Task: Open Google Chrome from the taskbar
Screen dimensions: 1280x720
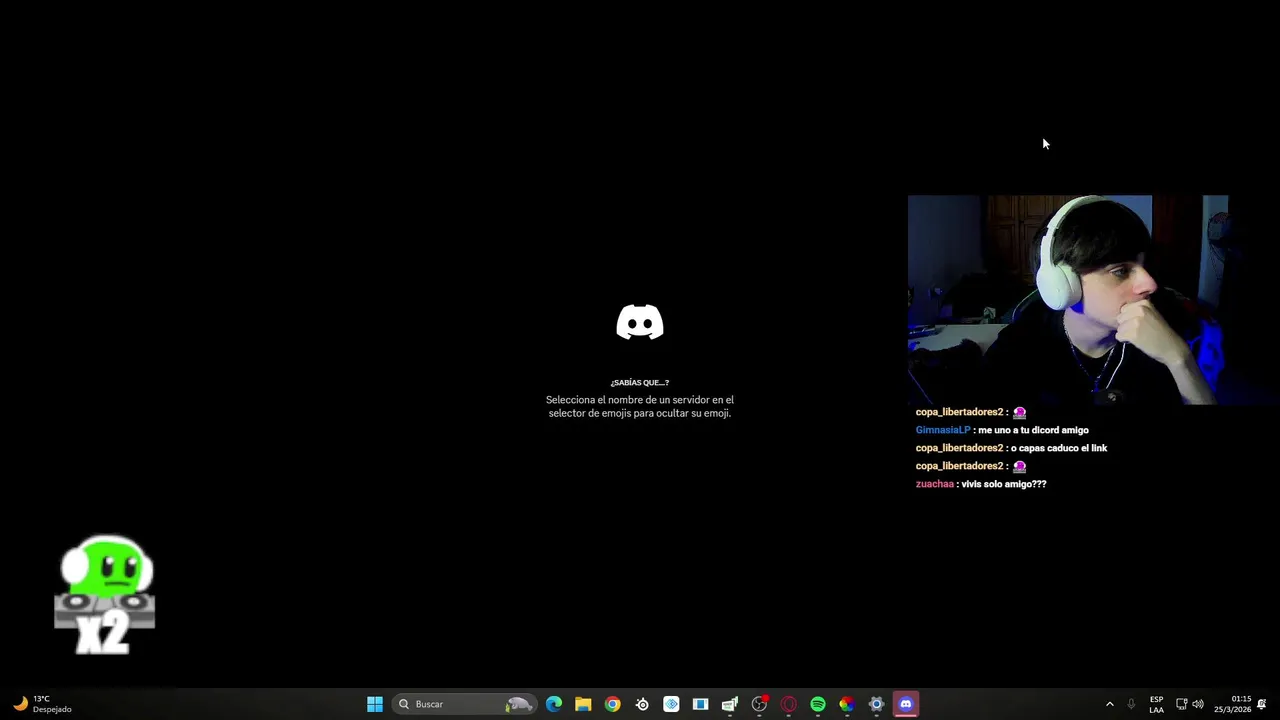Action: pyautogui.click(x=612, y=704)
